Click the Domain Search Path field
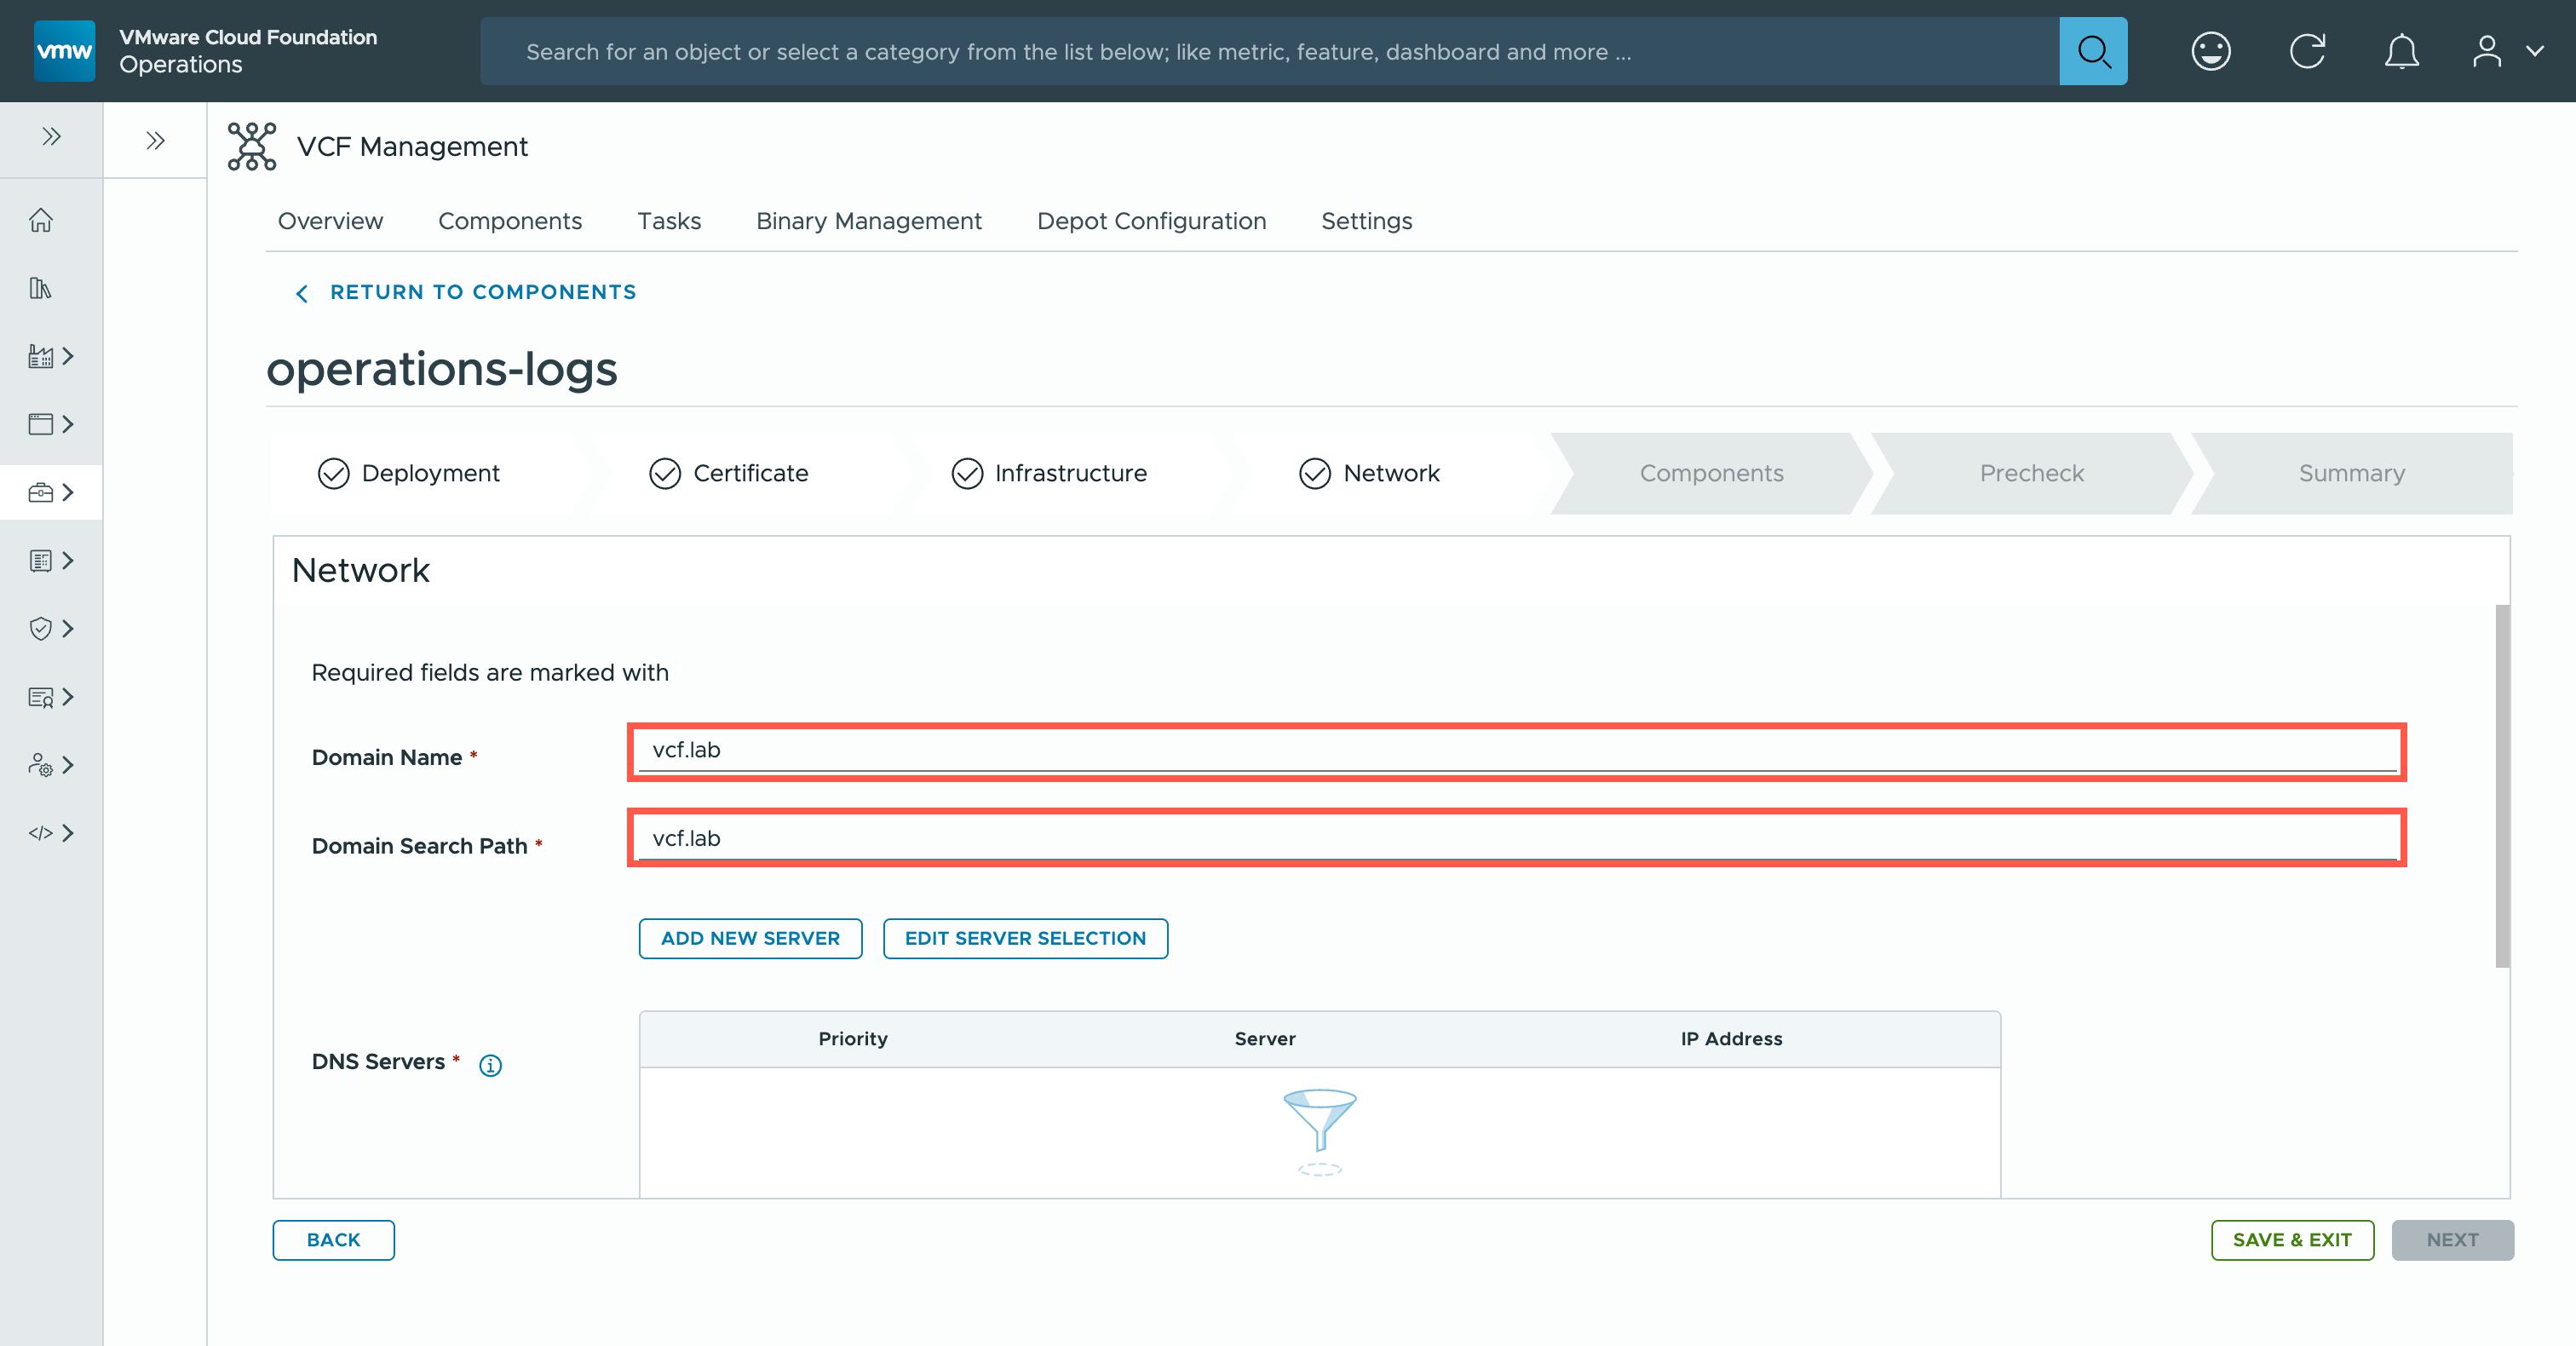2576x1346 pixels. [x=1516, y=838]
